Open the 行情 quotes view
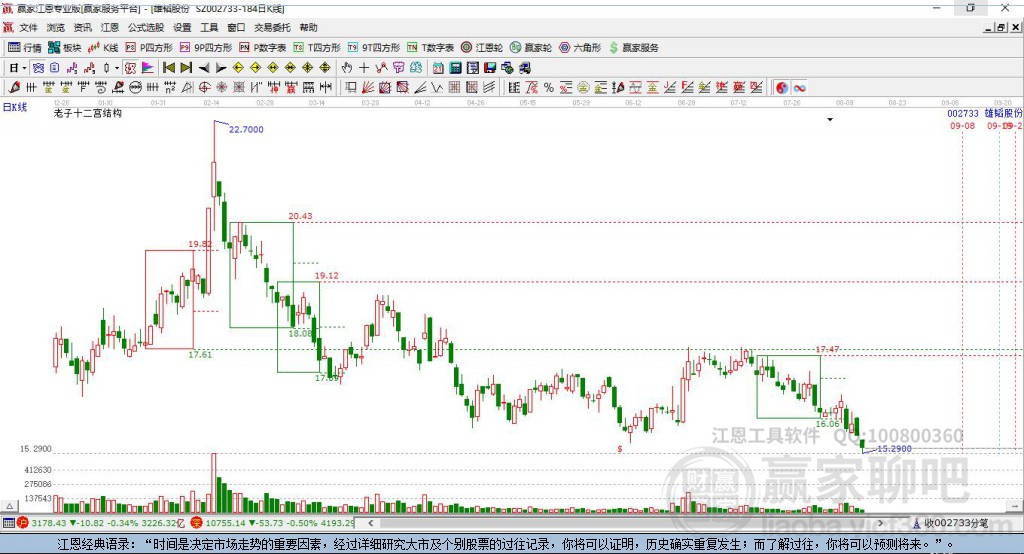Screen dimensions: 1024x554 (25, 48)
